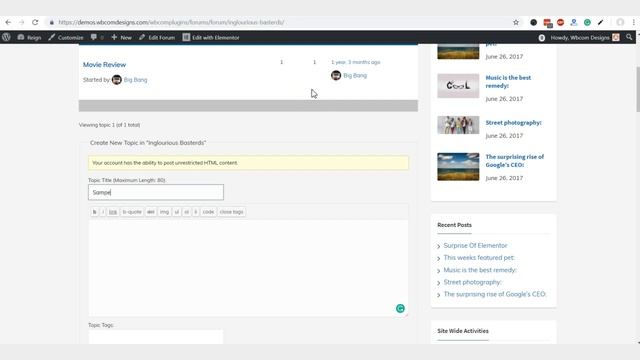This screenshot has height=360, width=640.
Task: Insert image with the img button
Action: 164,212
